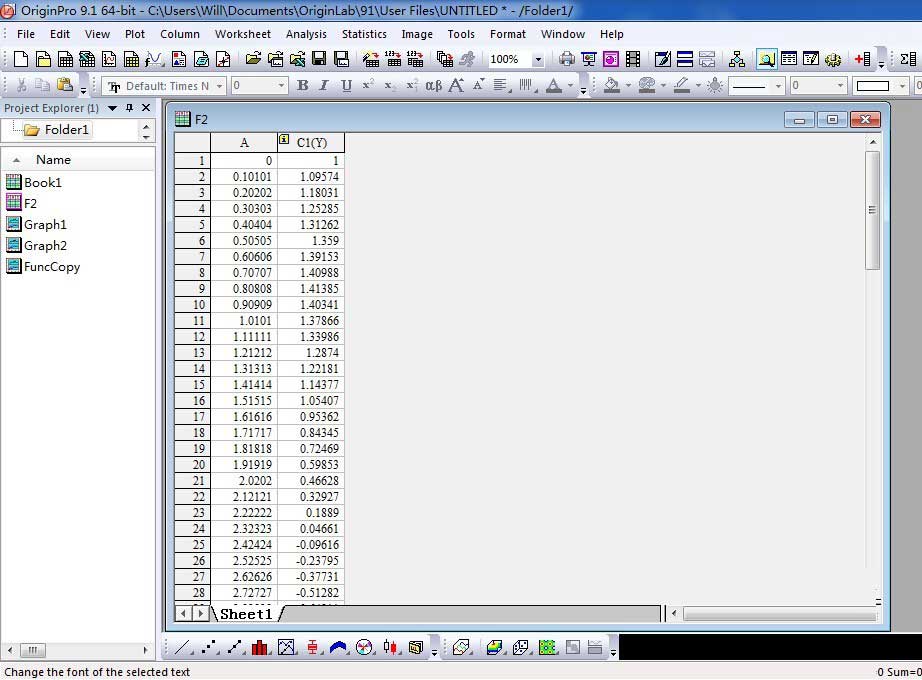Plot a line graph

click(182, 648)
